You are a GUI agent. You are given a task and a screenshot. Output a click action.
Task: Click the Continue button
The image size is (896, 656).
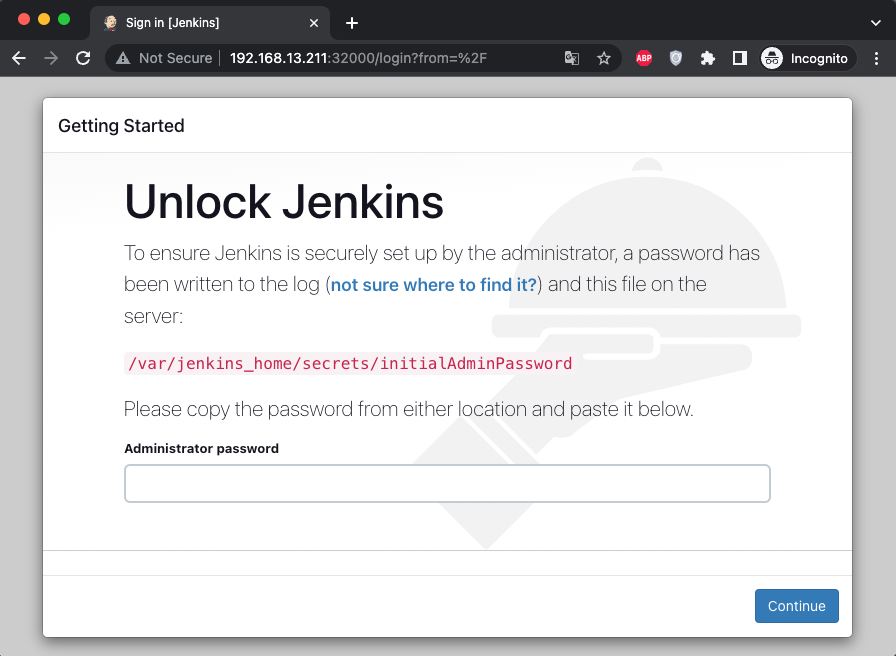point(797,606)
